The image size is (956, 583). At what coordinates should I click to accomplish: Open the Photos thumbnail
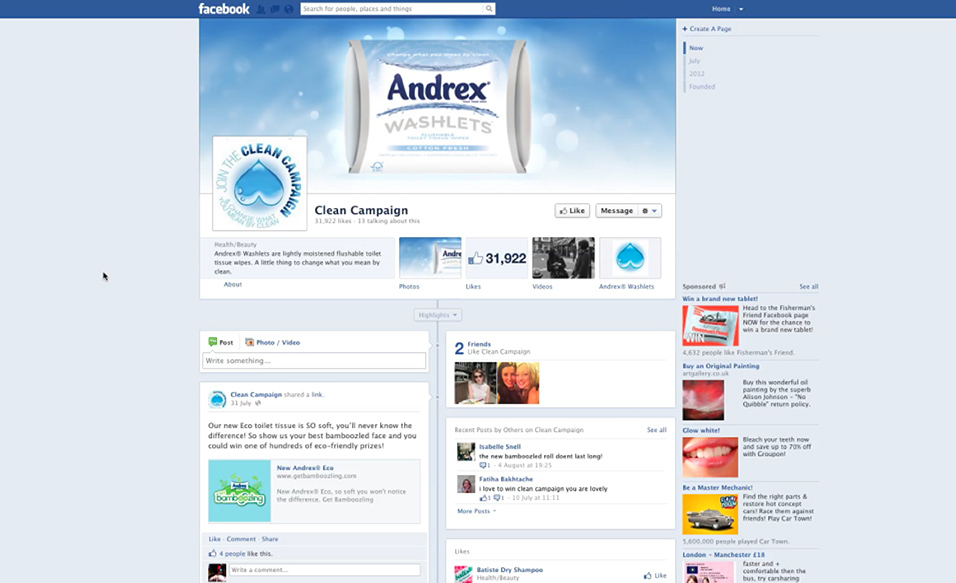coord(430,258)
